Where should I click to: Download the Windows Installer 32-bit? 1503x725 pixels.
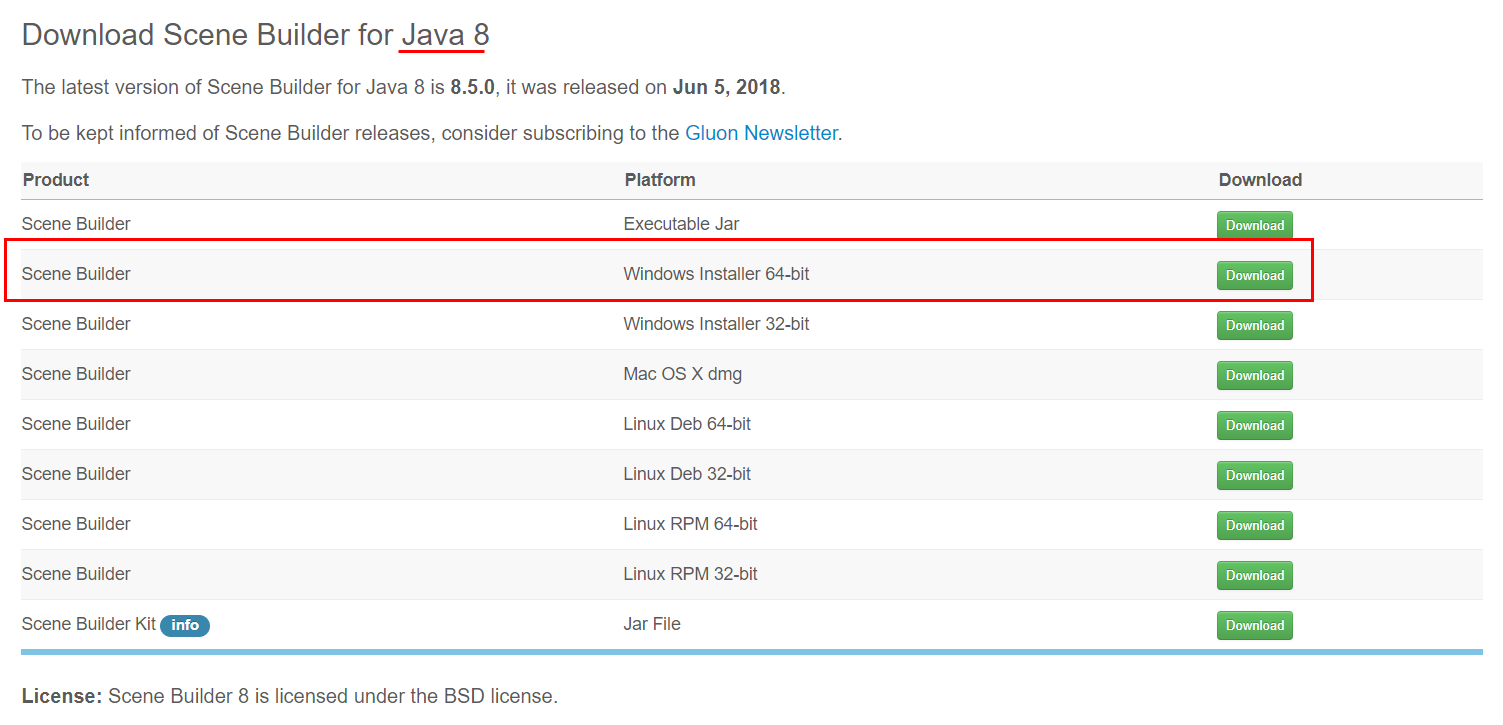tap(1254, 325)
